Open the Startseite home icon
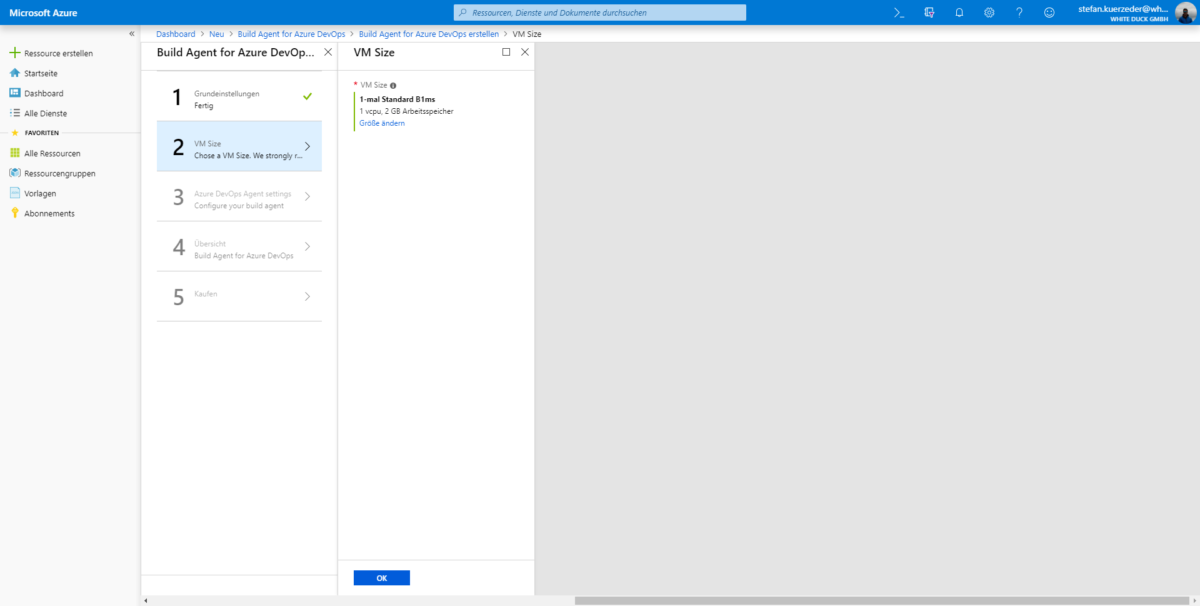 [x=40, y=72]
